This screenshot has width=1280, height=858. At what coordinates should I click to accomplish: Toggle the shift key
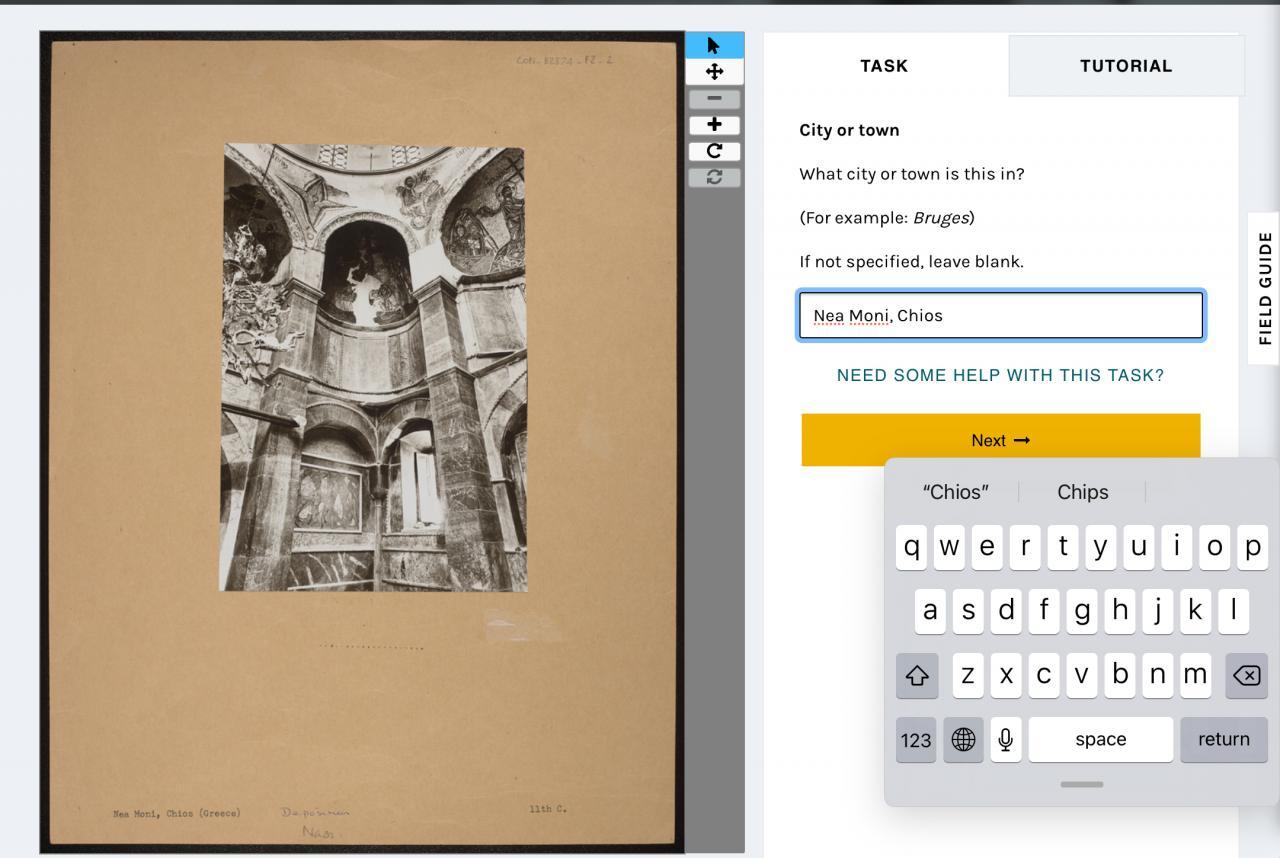click(917, 676)
